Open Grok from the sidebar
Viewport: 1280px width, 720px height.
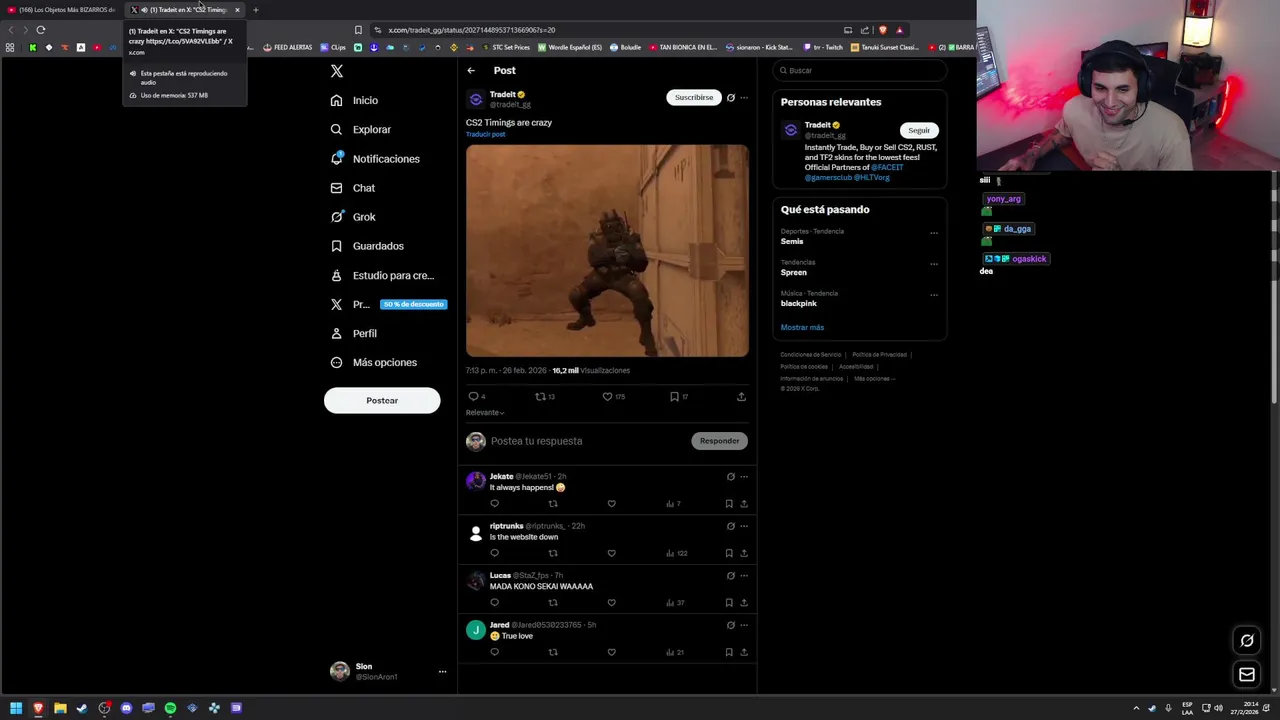[352, 217]
